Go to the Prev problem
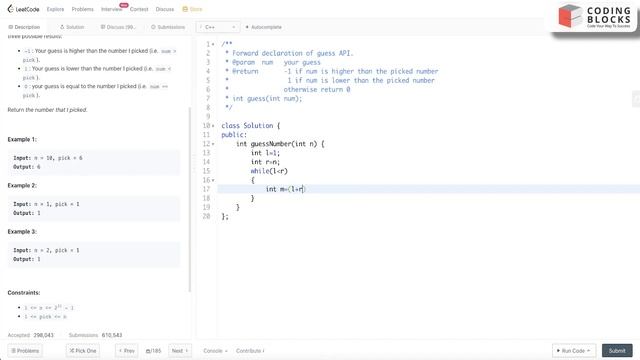Screen dimensions: 640x360 coord(127,351)
